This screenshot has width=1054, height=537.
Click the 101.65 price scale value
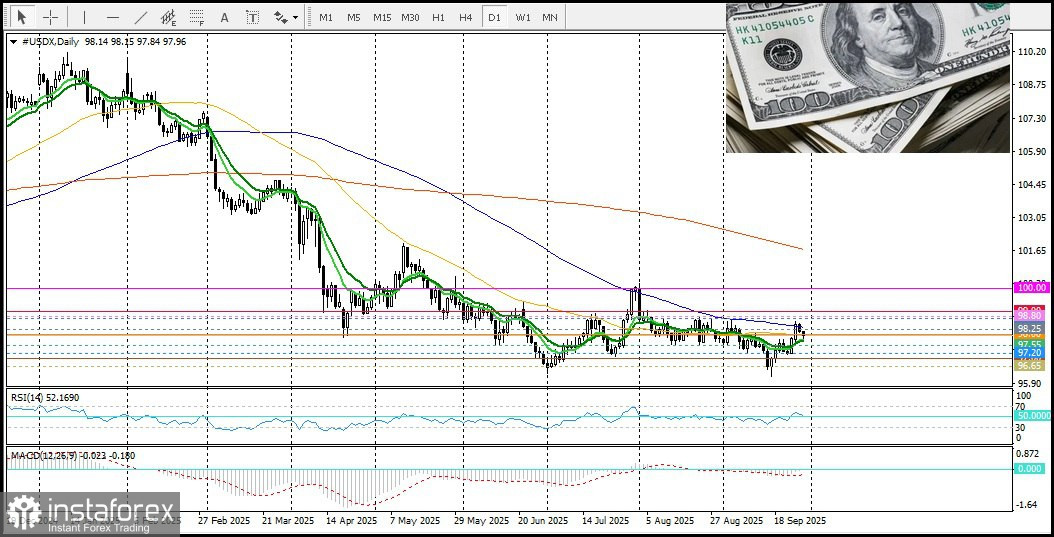pos(1032,251)
